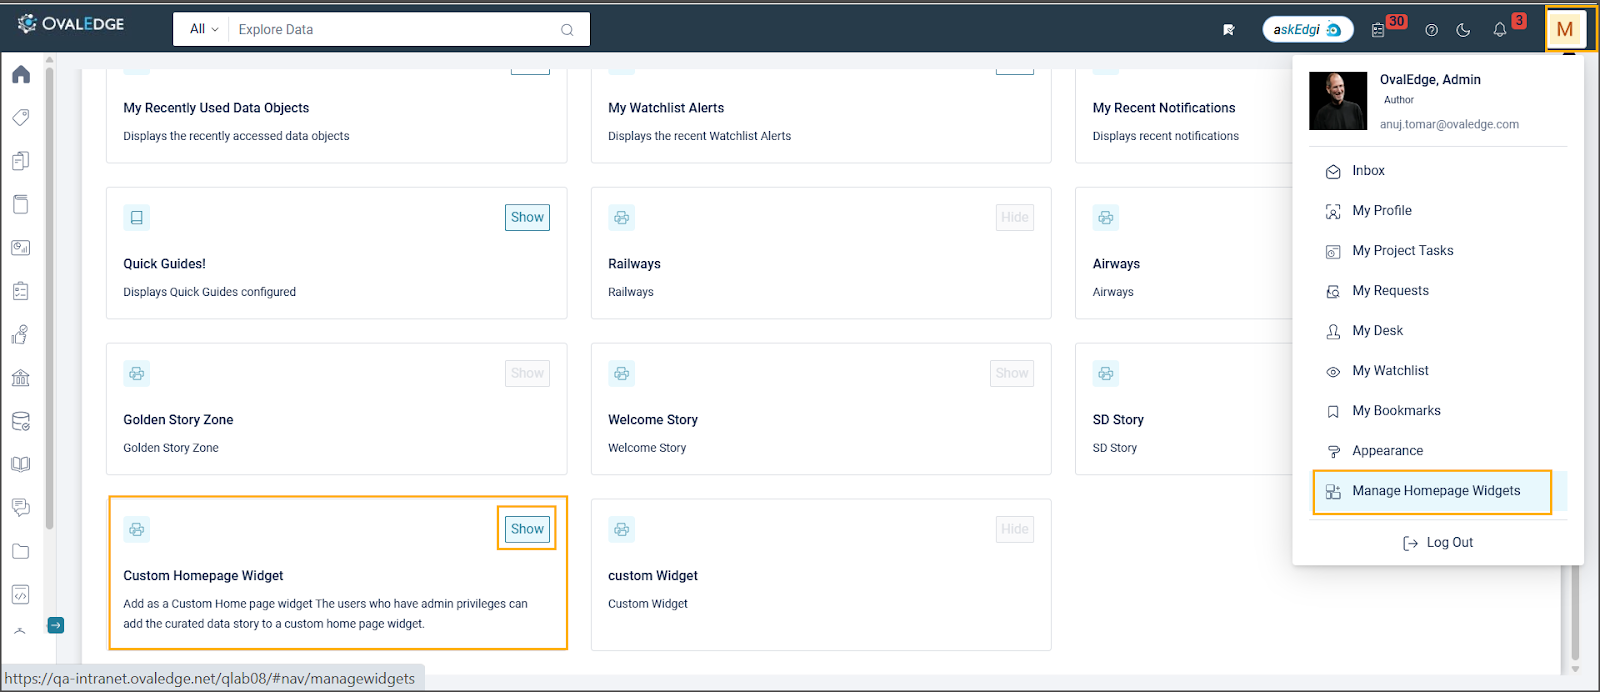Image resolution: width=1600 pixels, height=692 pixels.
Task: Expand the left sidebar with arrow button
Action: [56, 625]
